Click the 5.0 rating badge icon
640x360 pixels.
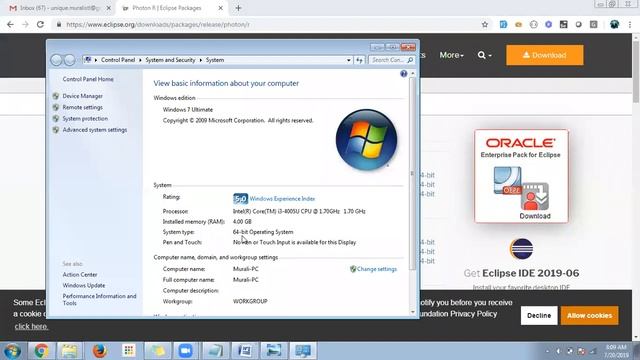coord(240,199)
